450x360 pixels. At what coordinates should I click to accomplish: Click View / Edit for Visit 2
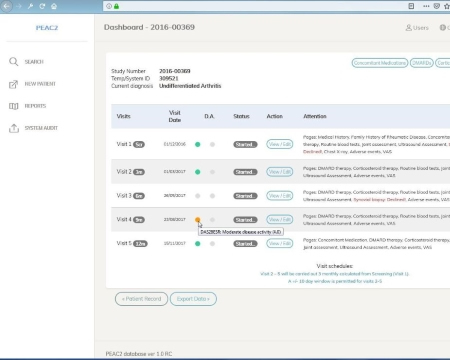[x=280, y=172]
